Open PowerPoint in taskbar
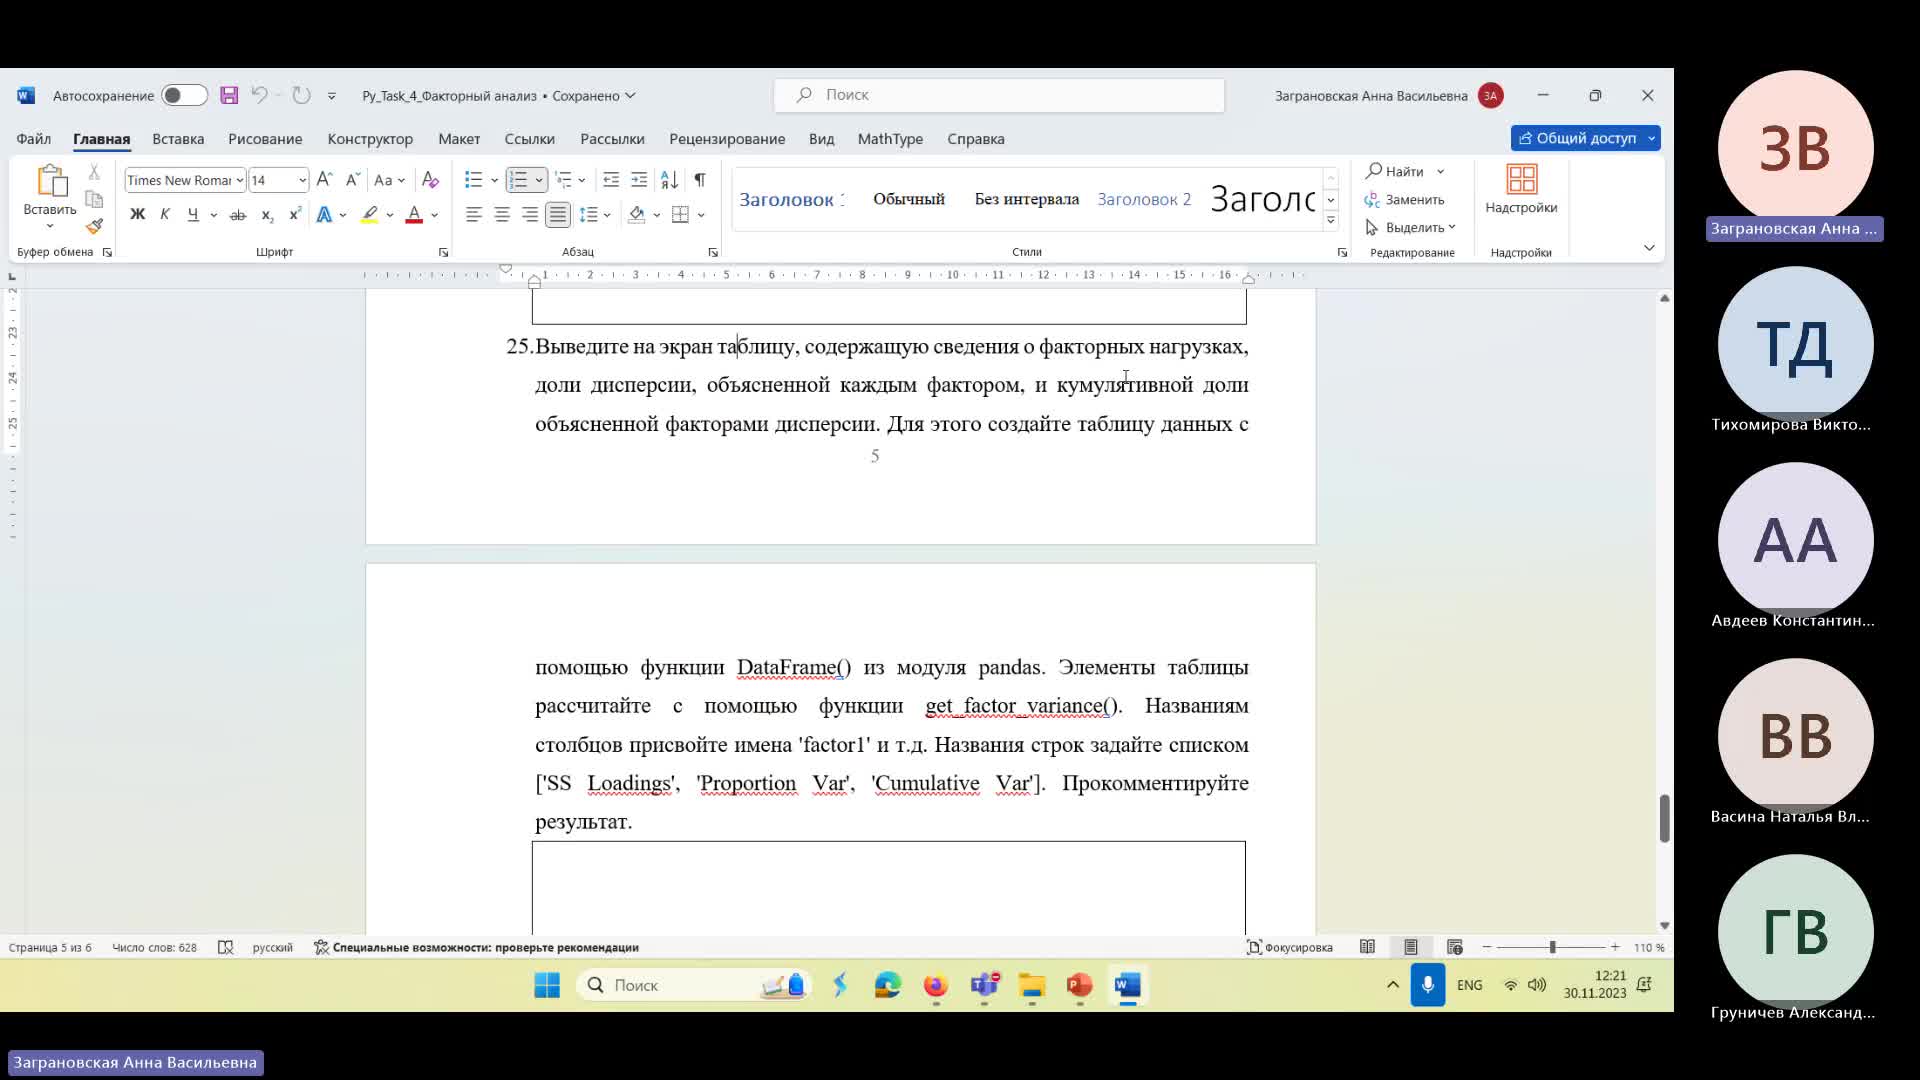 (1079, 986)
